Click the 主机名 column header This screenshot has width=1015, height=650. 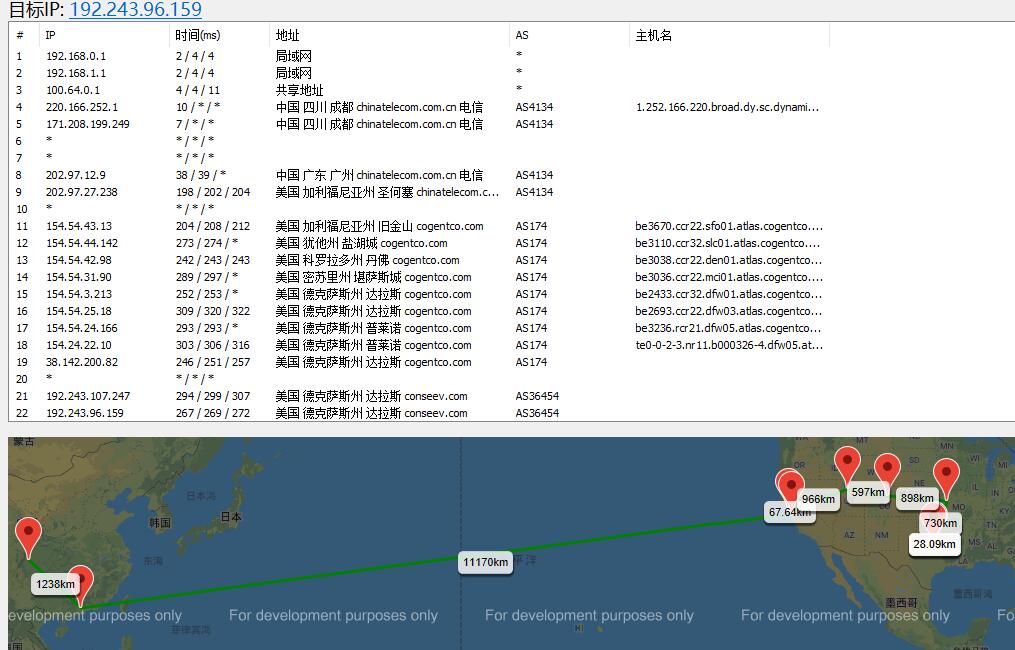[x=729, y=36]
